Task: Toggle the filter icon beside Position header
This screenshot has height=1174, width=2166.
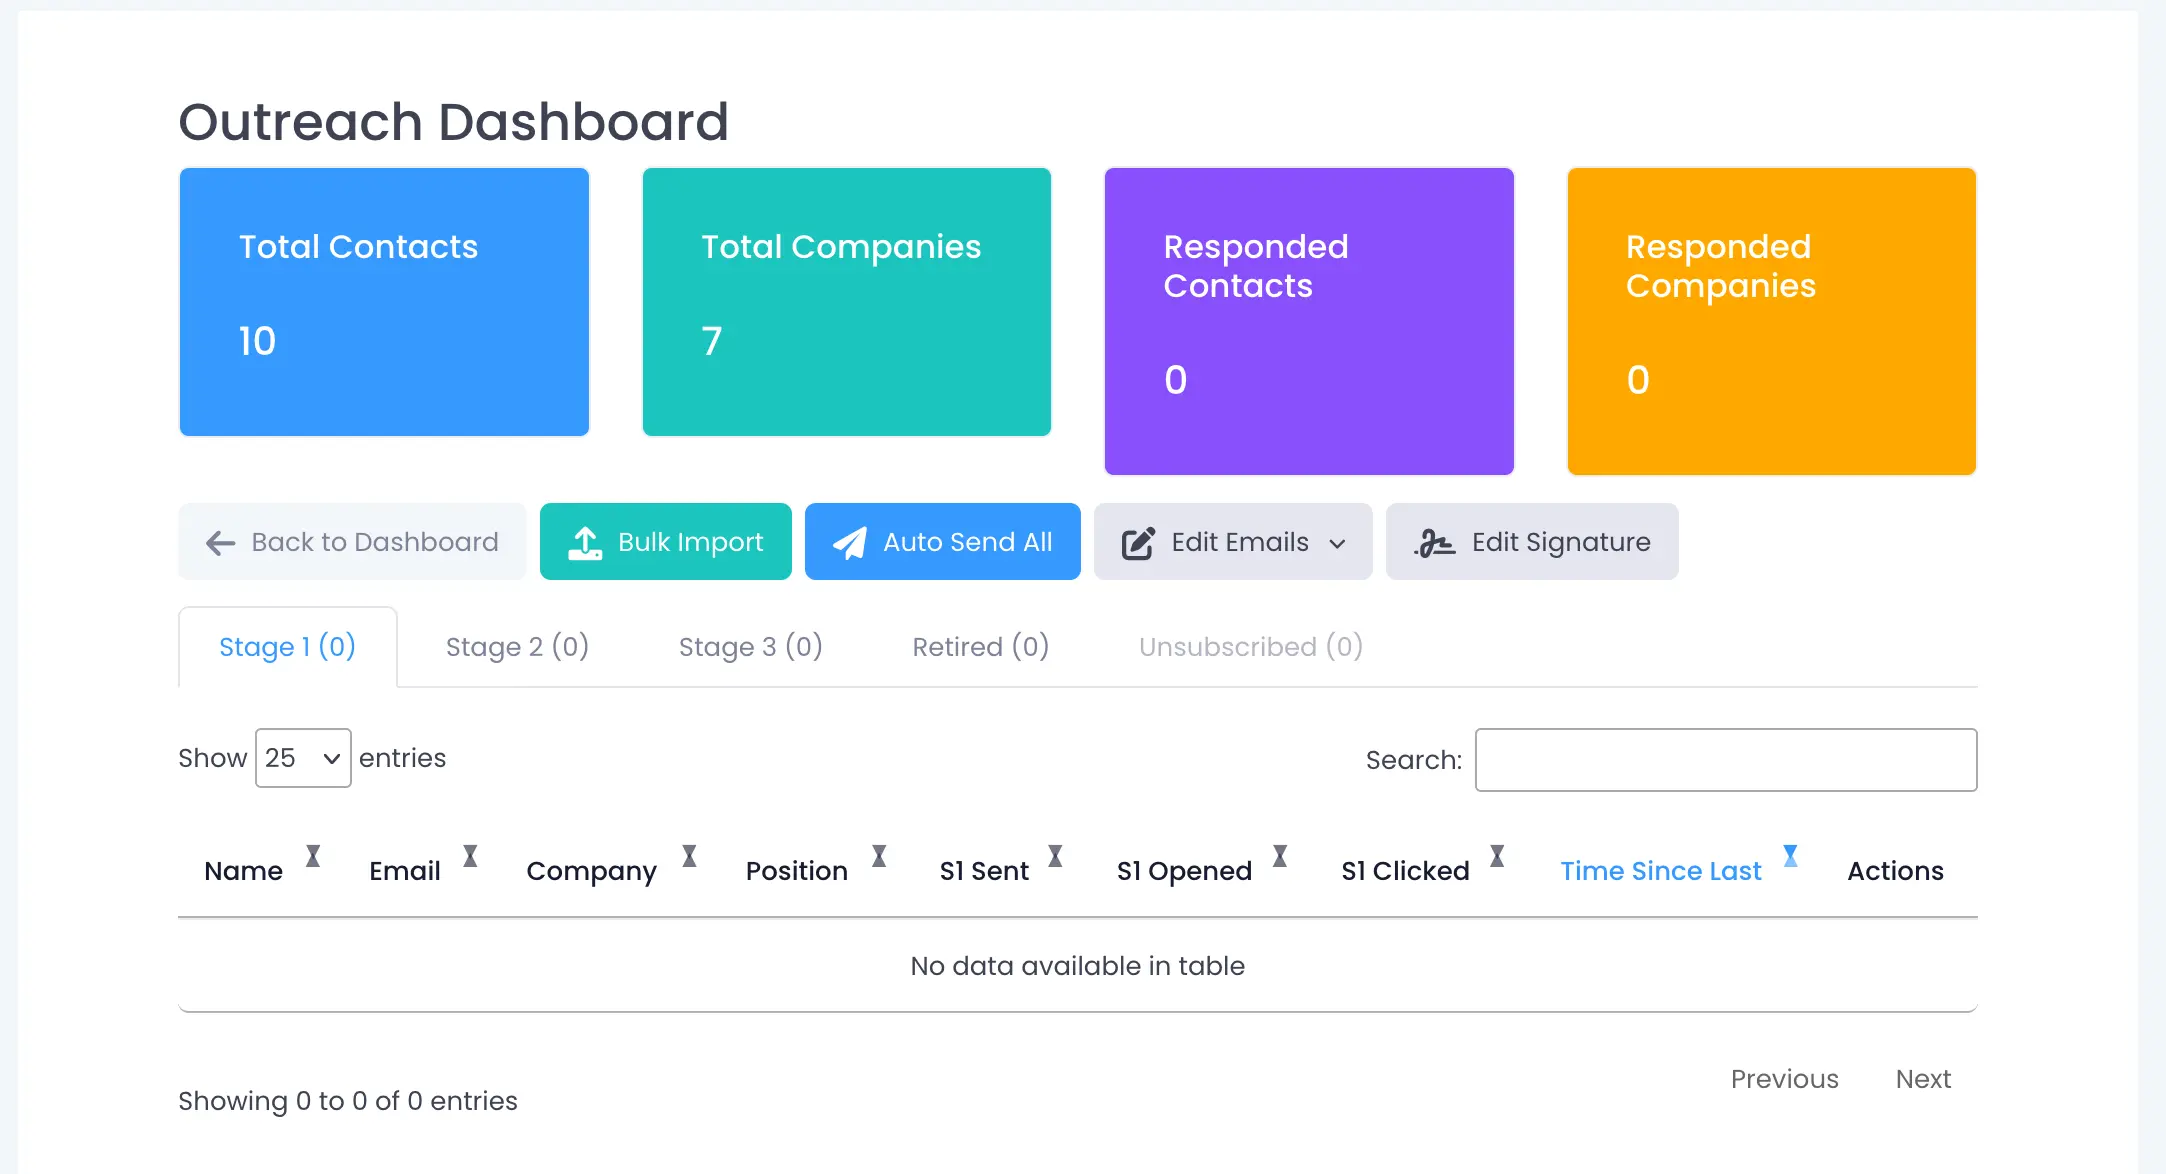Action: tap(879, 856)
